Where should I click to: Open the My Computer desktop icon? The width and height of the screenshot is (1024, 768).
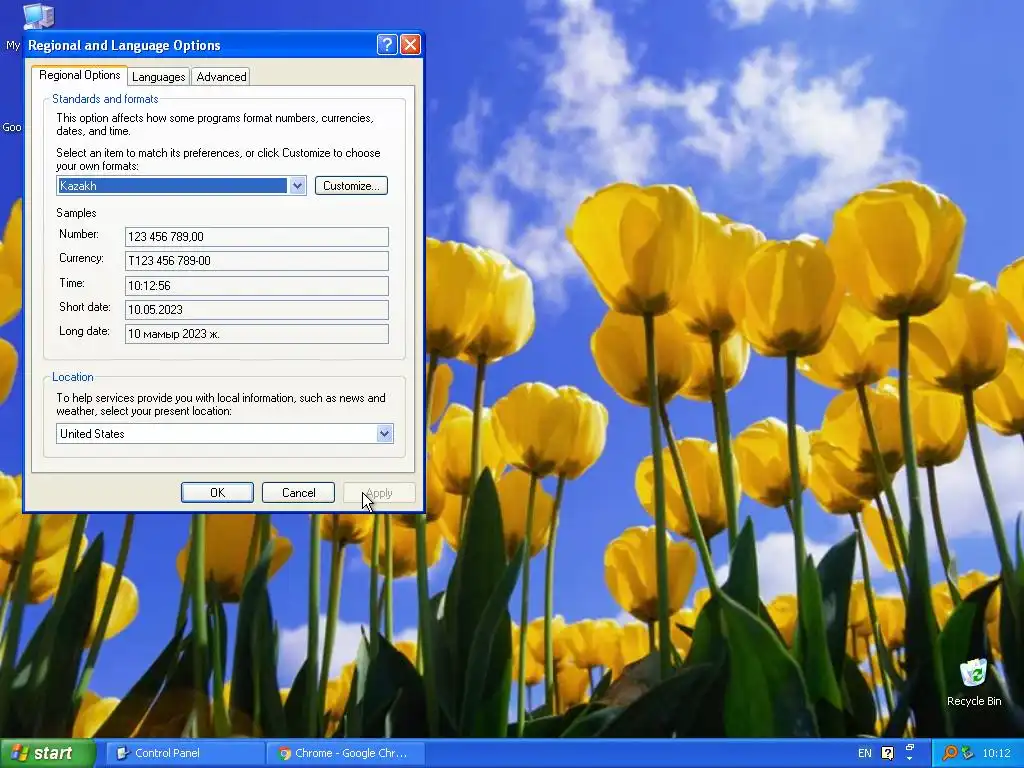pos(38,16)
